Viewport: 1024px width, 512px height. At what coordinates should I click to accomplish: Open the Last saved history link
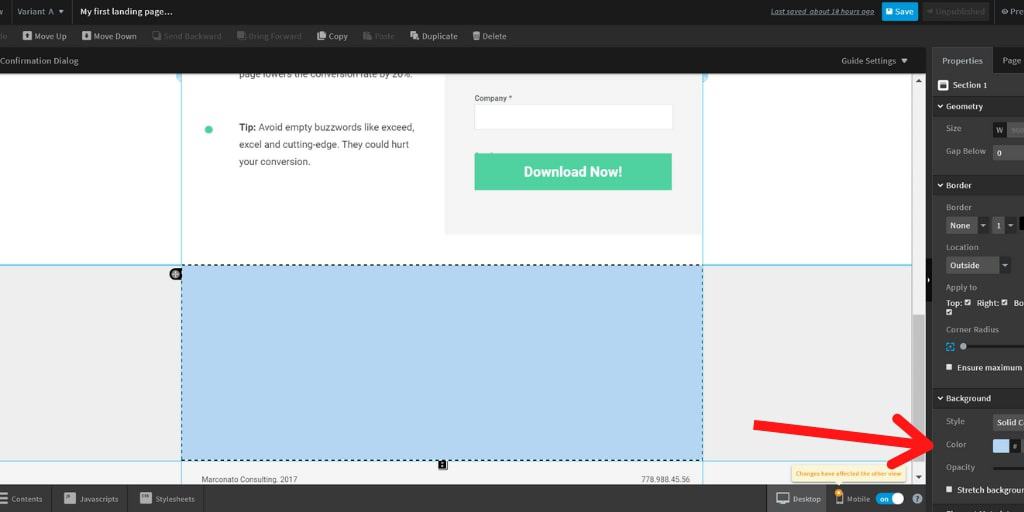pos(822,12)
